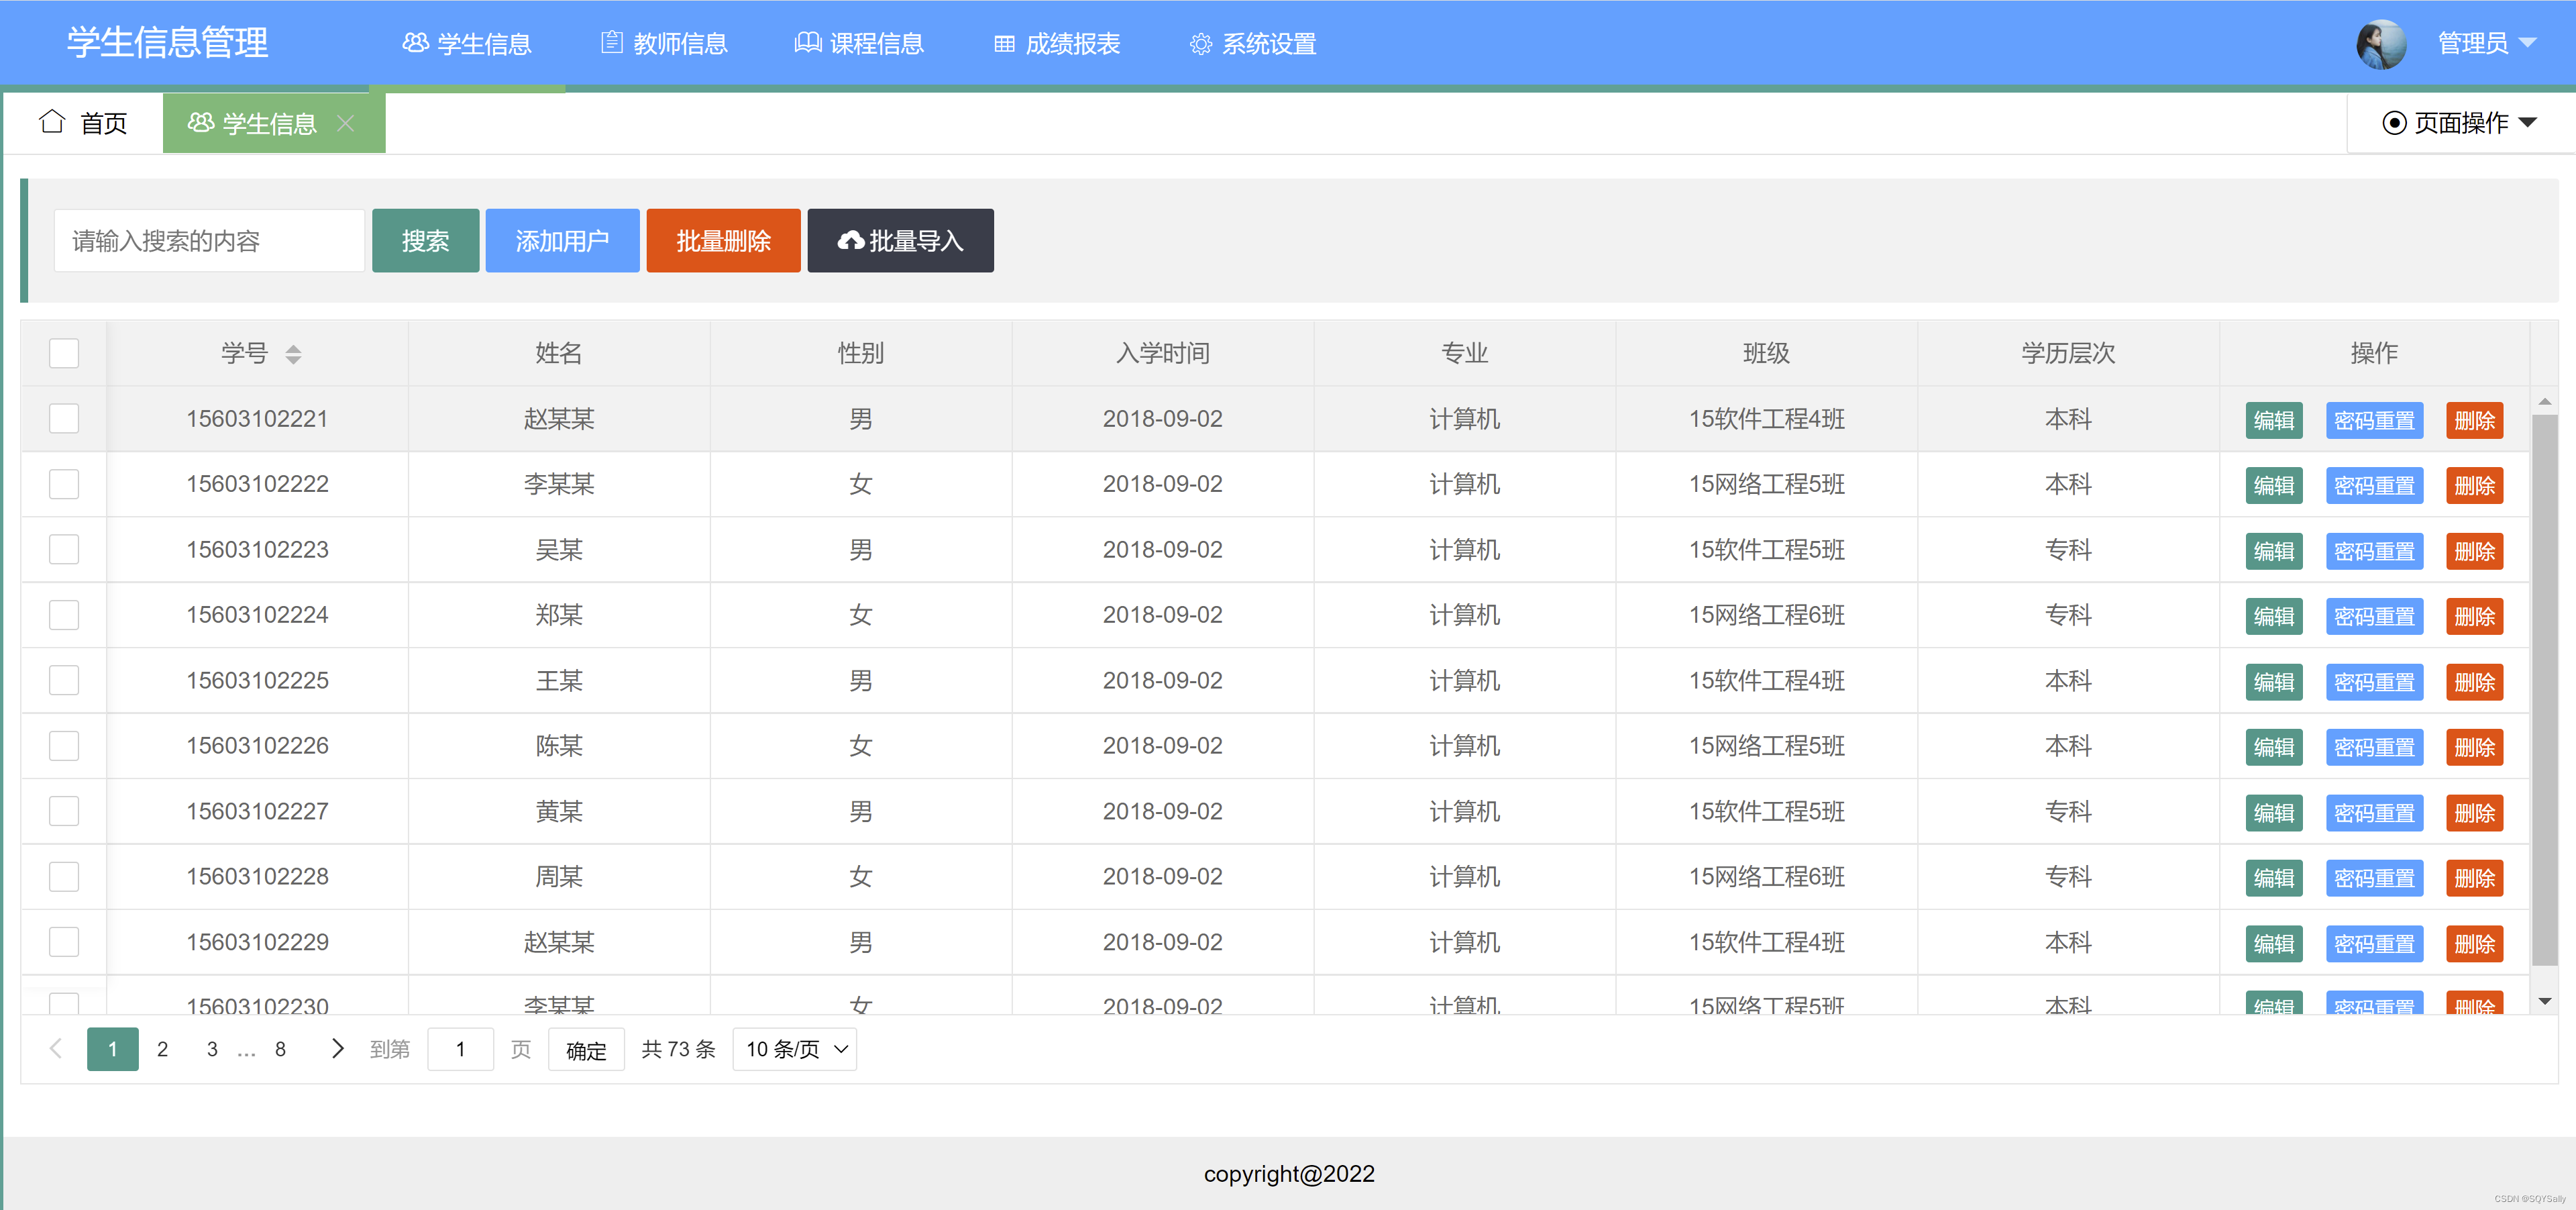Go to next page with right chevron

point(337,1048)
